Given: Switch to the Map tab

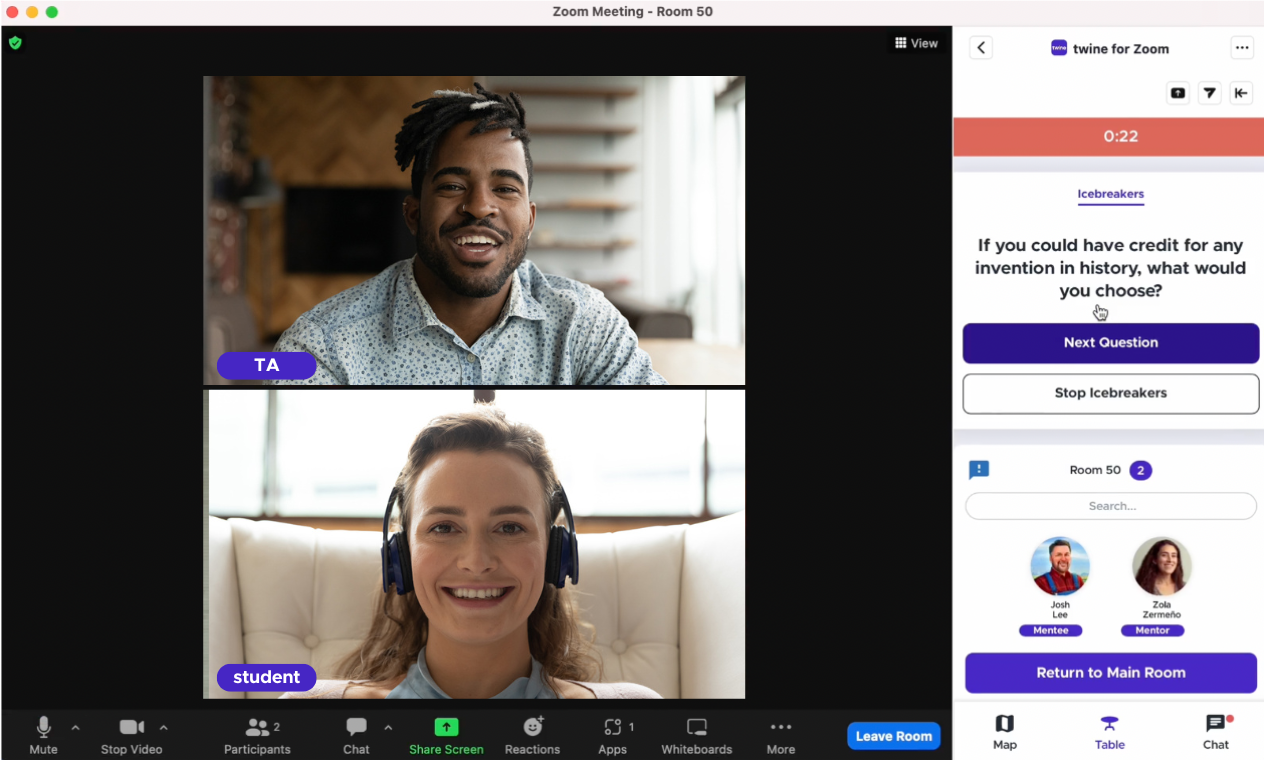Looking at the screenshot, I should (x=1005, y=732).
